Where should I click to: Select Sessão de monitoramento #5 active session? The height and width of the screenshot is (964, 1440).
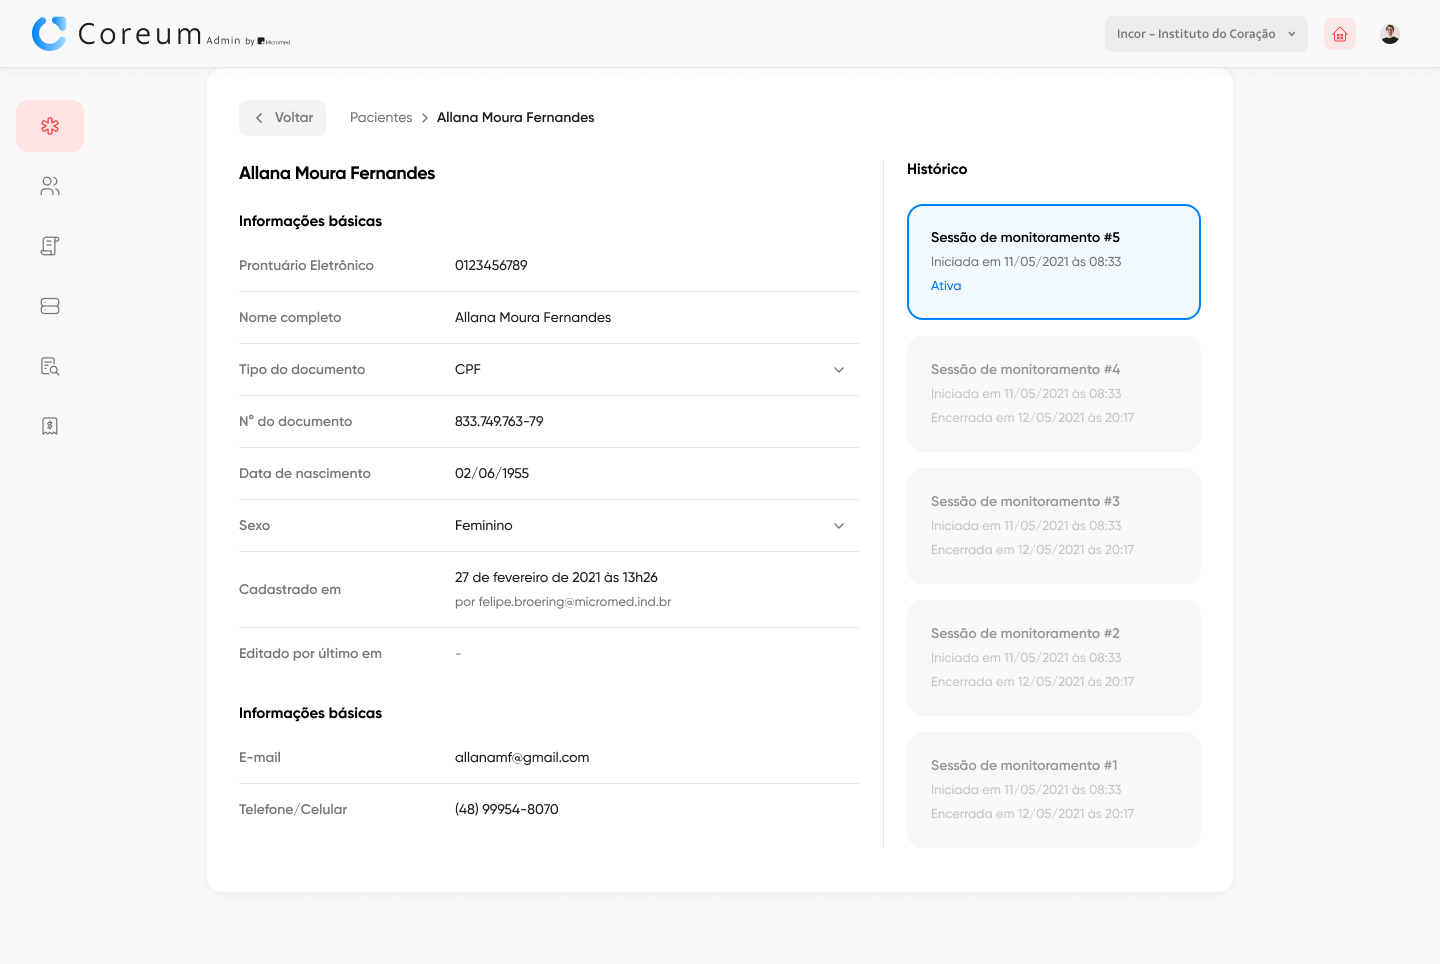[1053, 262]
